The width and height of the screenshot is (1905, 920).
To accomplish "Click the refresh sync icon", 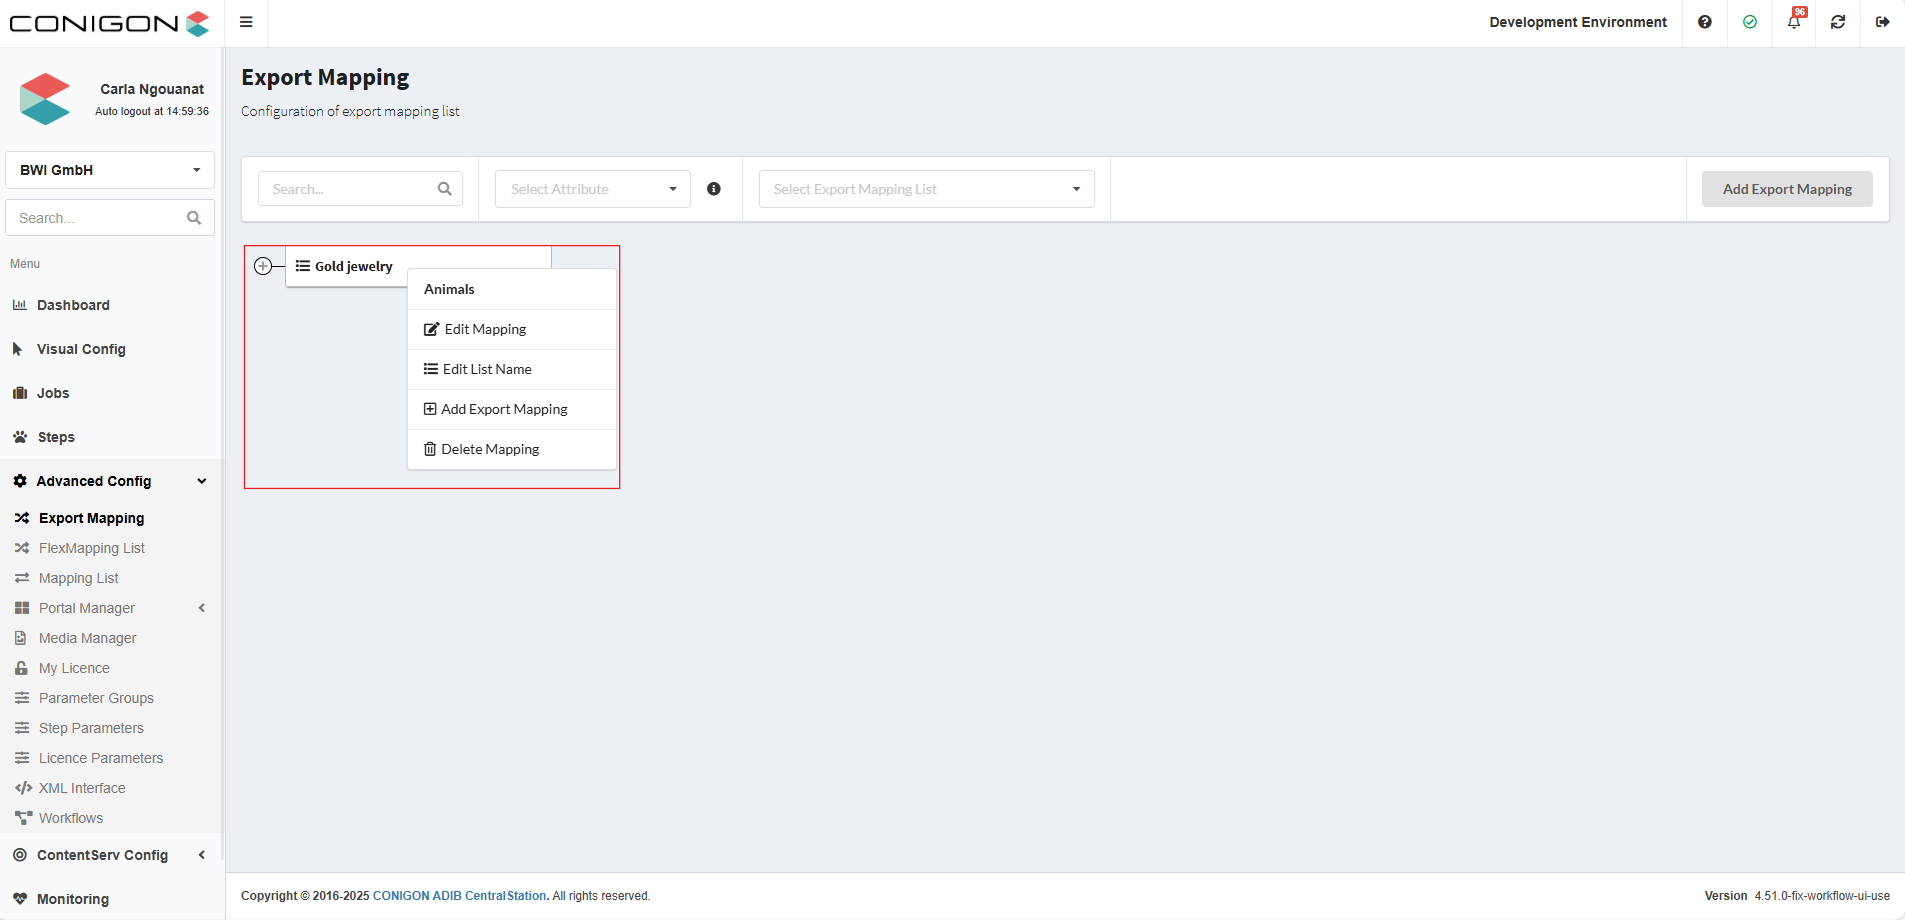I will [x=1838, y=22].
